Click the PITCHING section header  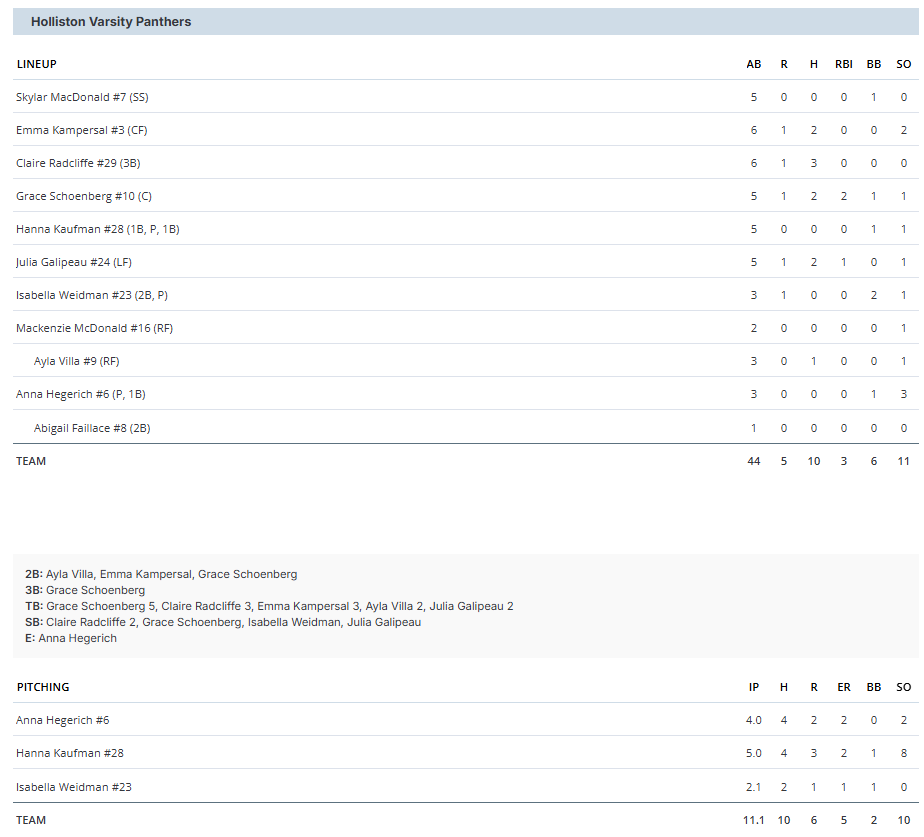coord(43,687)
